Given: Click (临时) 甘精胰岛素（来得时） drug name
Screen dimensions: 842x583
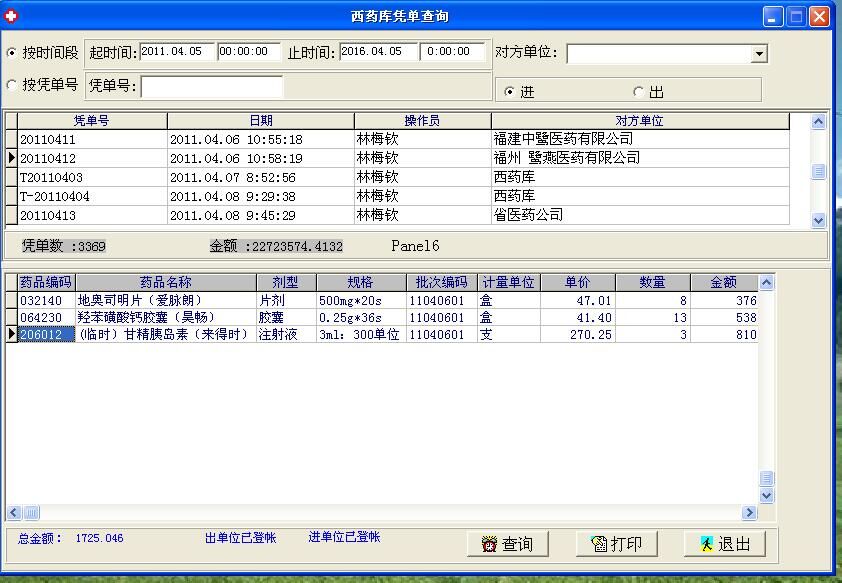Looking at the screenshot, I should click(166, 334).
